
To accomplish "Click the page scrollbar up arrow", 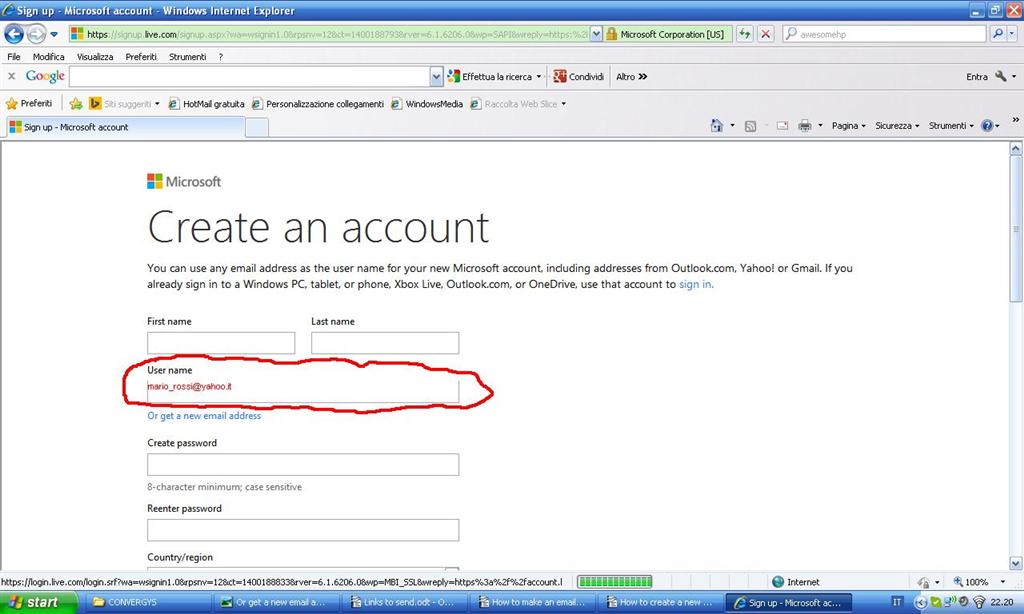I will tap(1016, 148).
